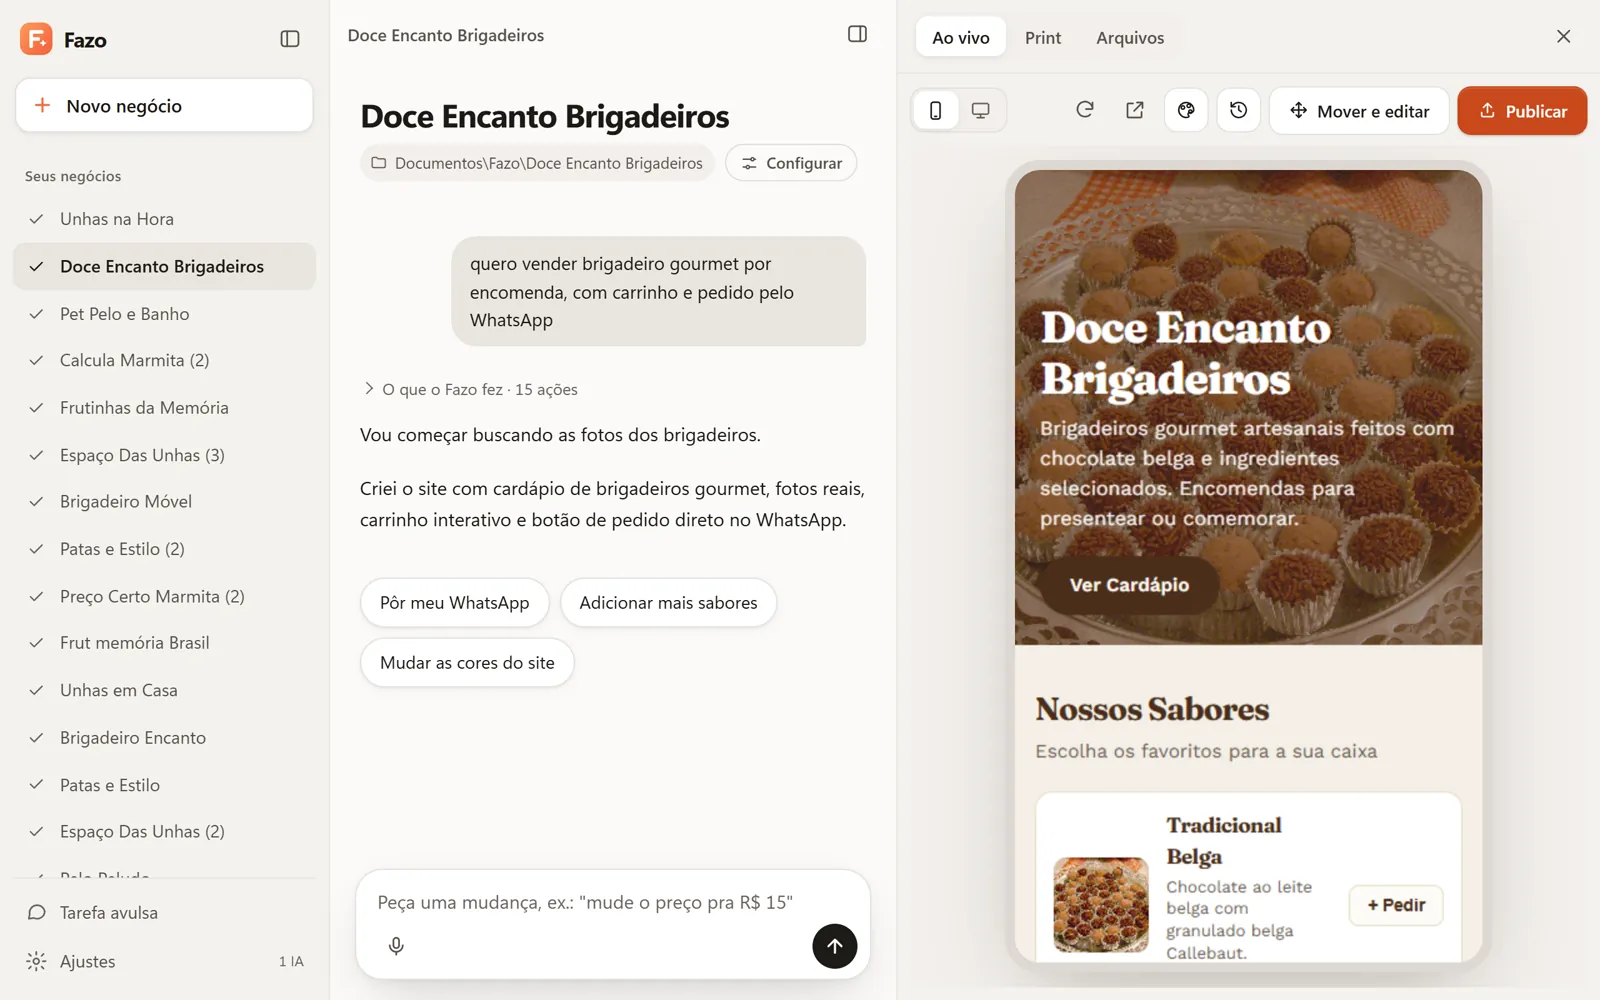The width and height of the screenshot is (1600, 1000).
Task: Choose the Pôr meu WhatsApp suggestion
Action: (455, 603)
